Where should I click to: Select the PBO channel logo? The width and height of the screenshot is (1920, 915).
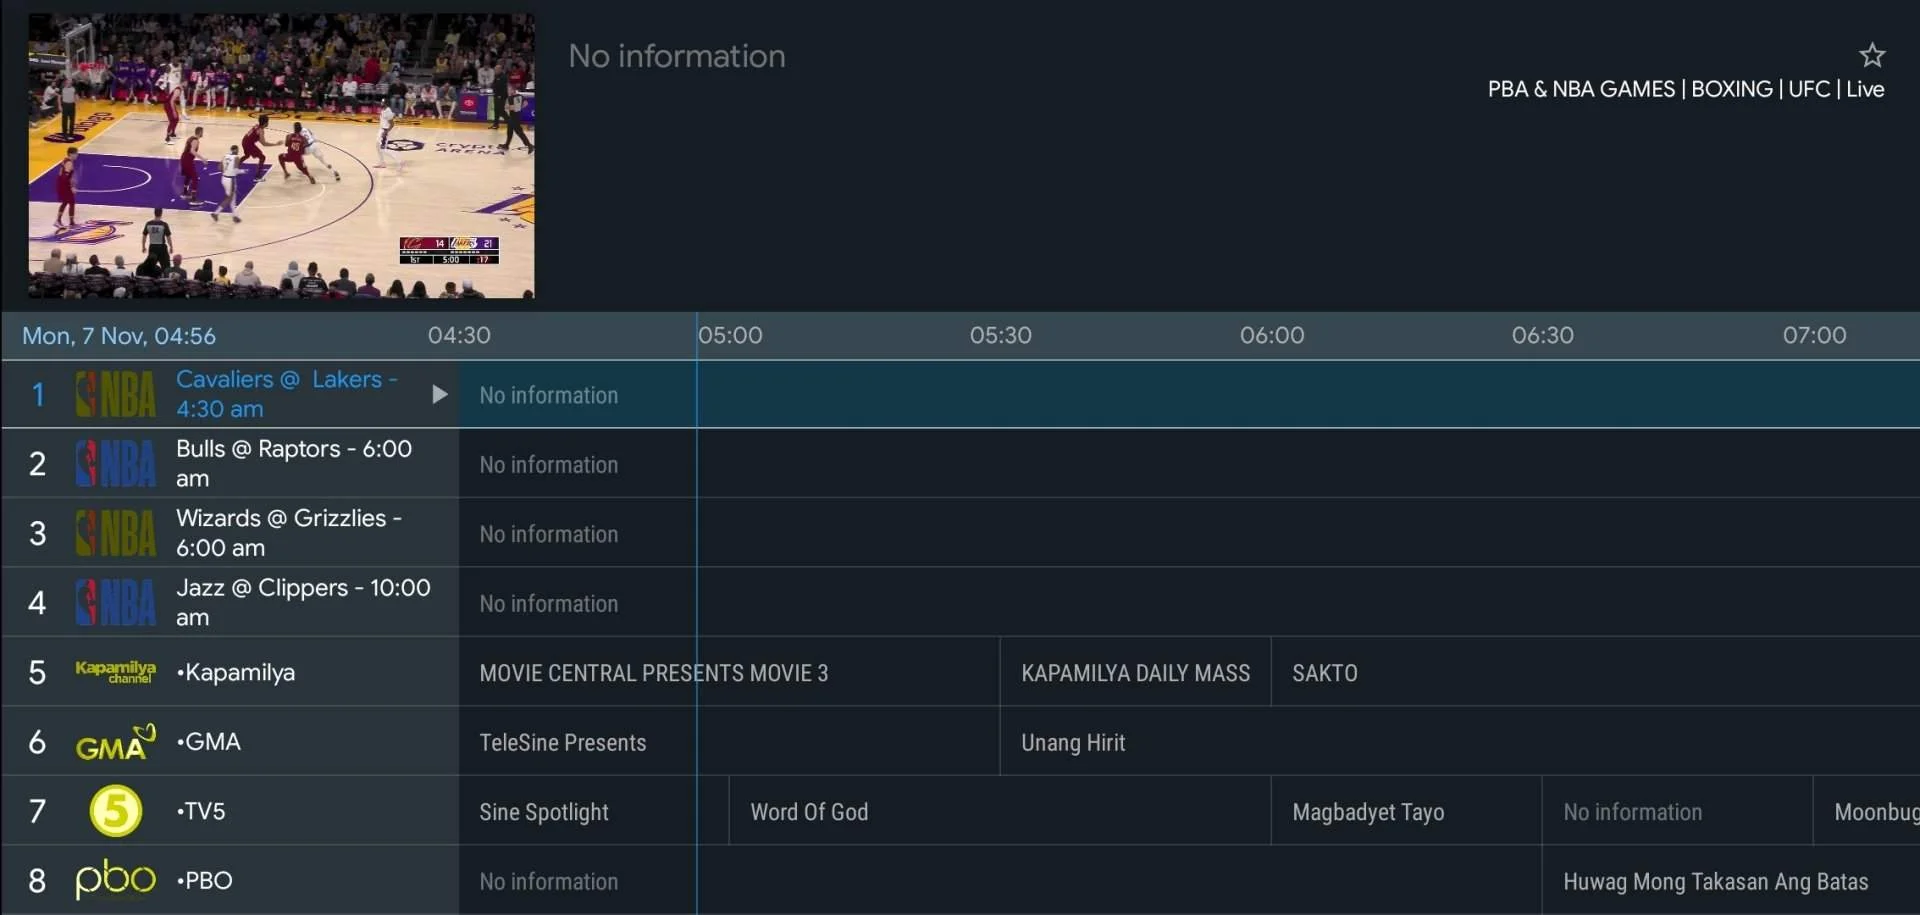tap(116, 880)
